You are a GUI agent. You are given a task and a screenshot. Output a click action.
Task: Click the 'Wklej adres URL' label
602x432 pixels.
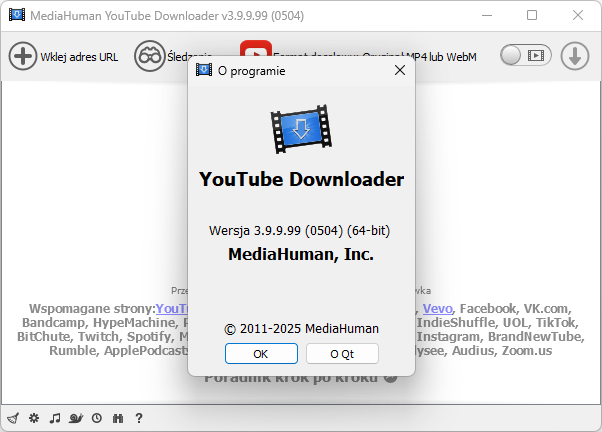click(x=79, y=57)
